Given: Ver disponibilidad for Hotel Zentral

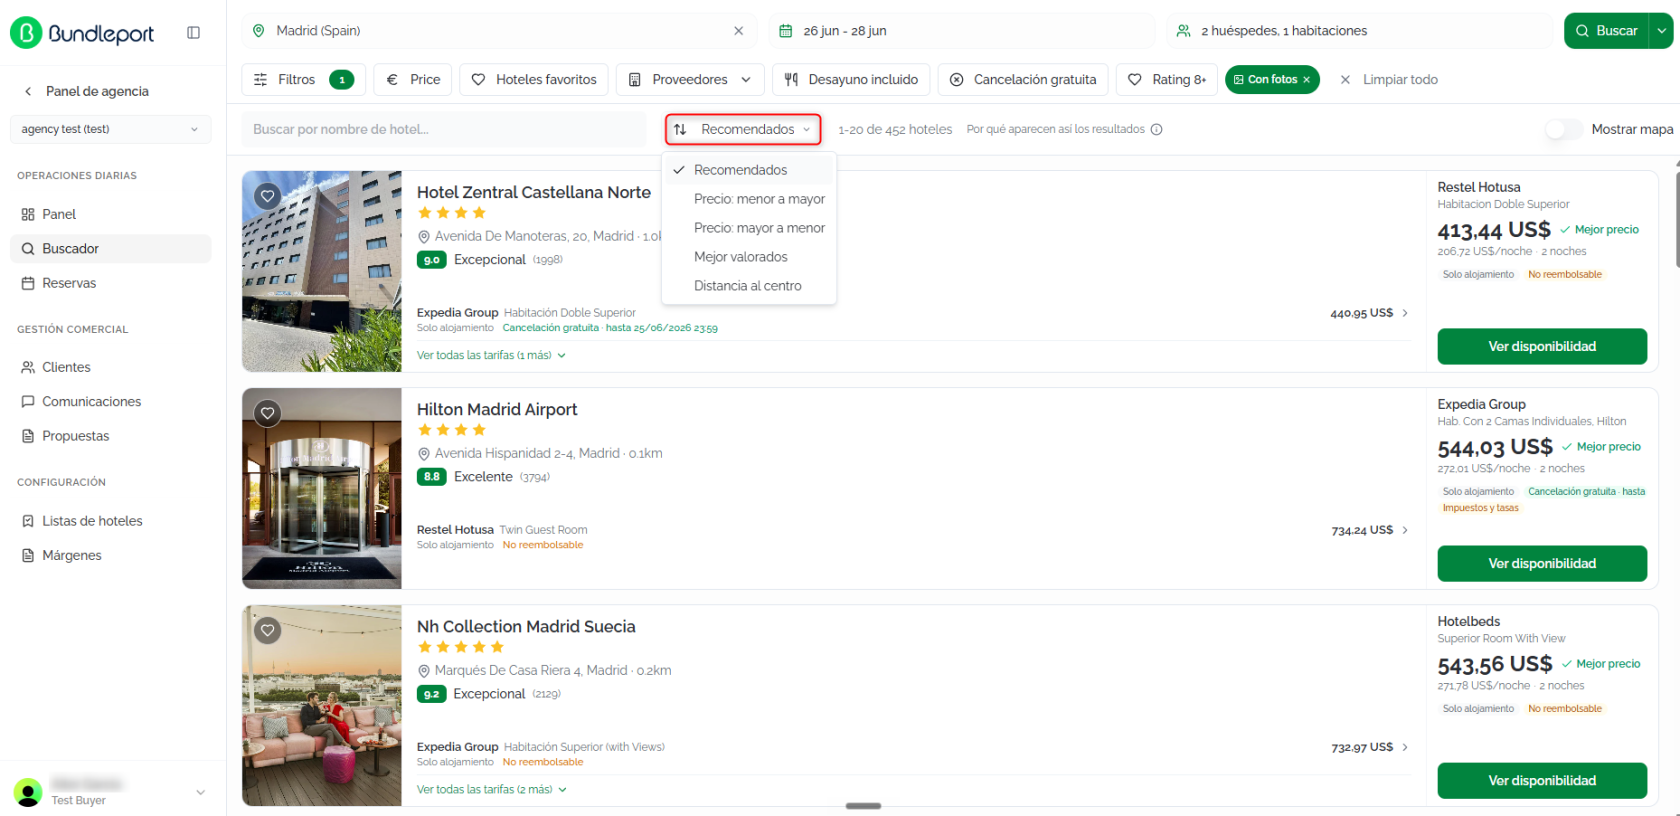Looking at the screenshot, I should click(1542, 347).
